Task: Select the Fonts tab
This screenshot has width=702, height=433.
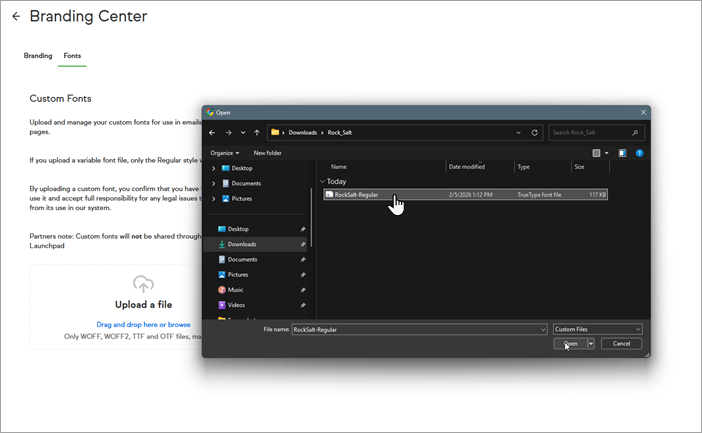Action: click(x=72, y=56)
